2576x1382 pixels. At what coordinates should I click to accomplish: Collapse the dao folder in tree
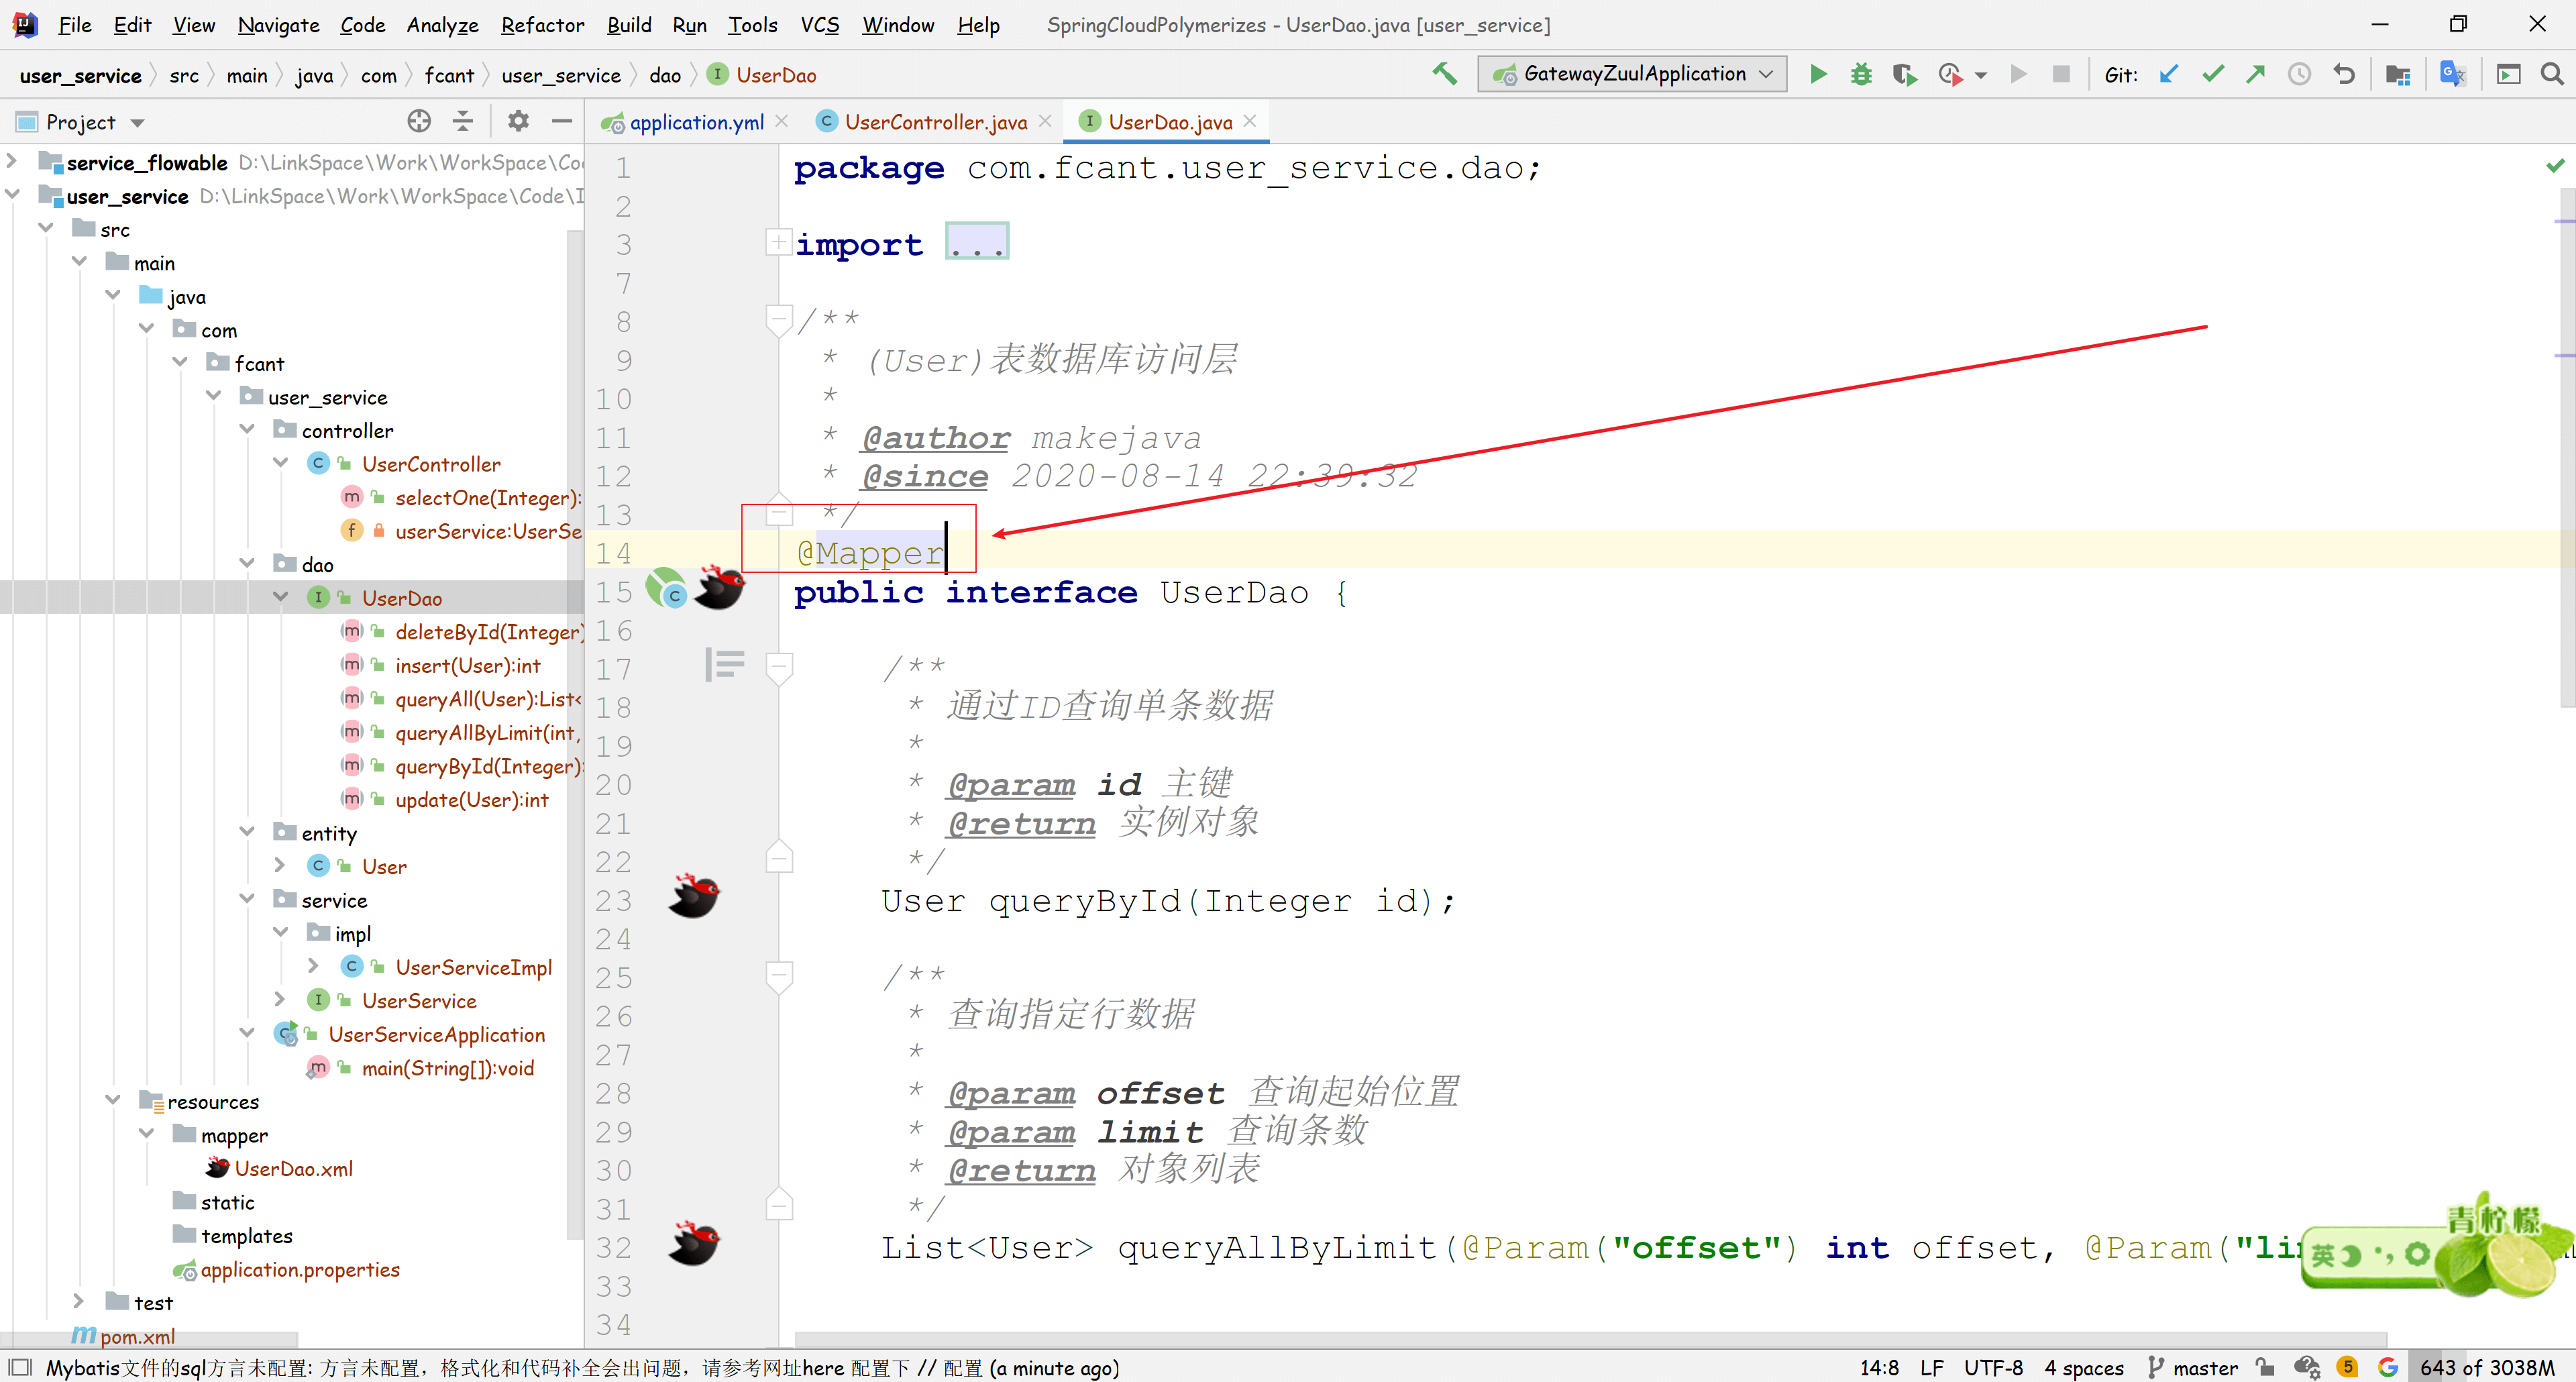(247, 564)
